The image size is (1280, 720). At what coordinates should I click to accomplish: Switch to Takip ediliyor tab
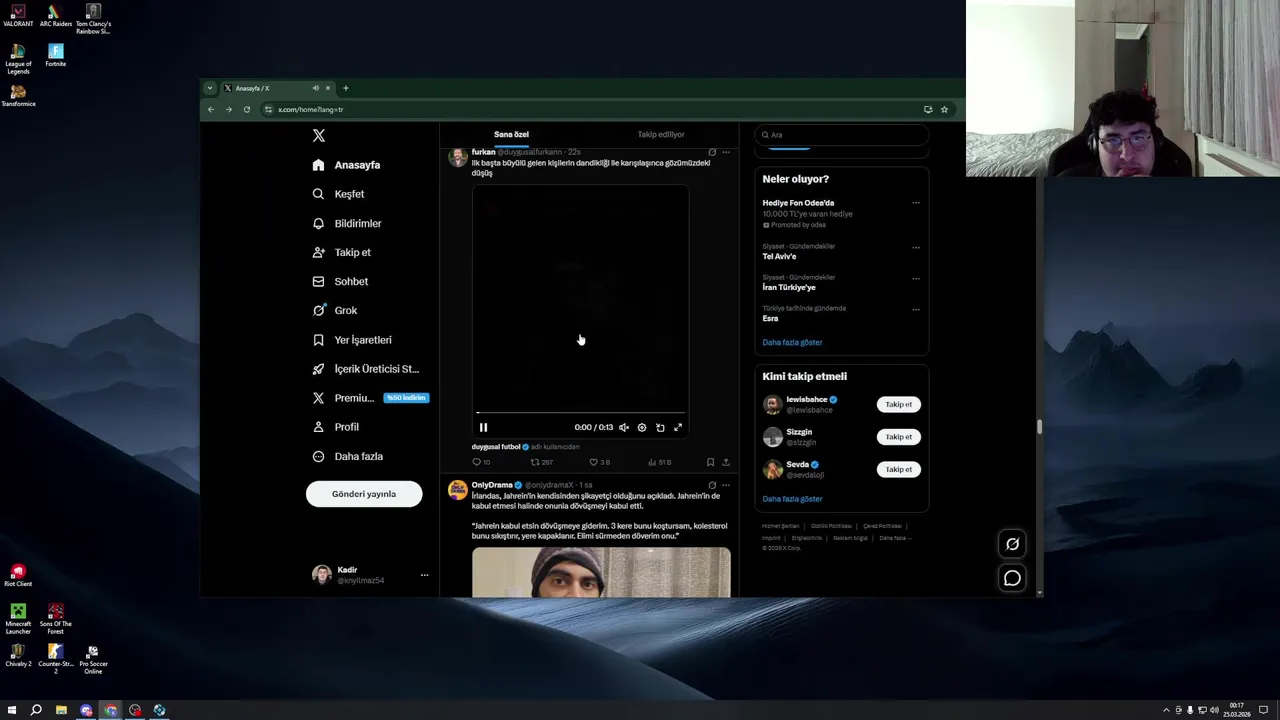coord(661,134)
